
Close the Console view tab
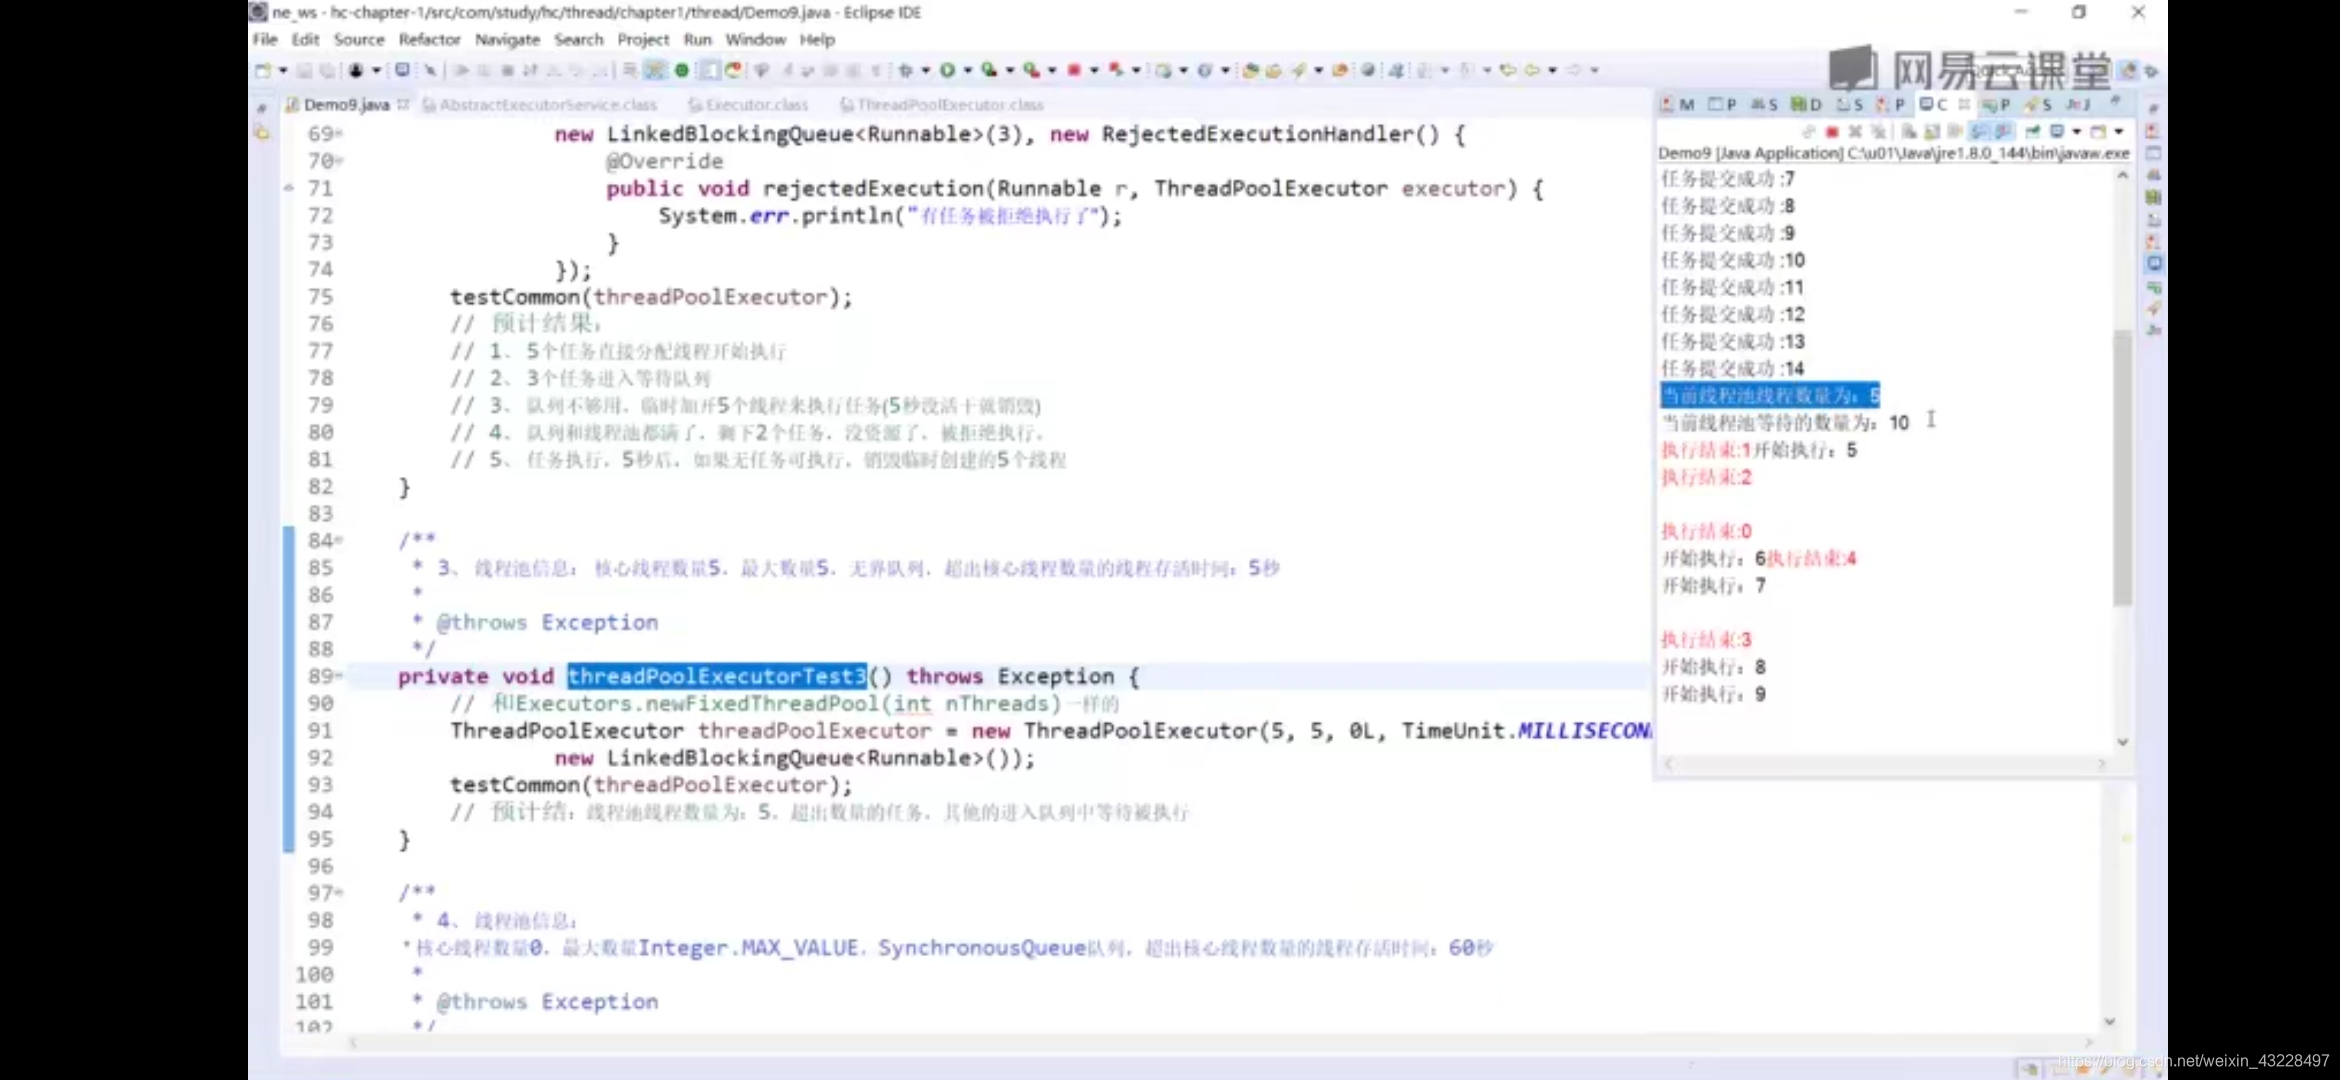tap(1964, 104)
